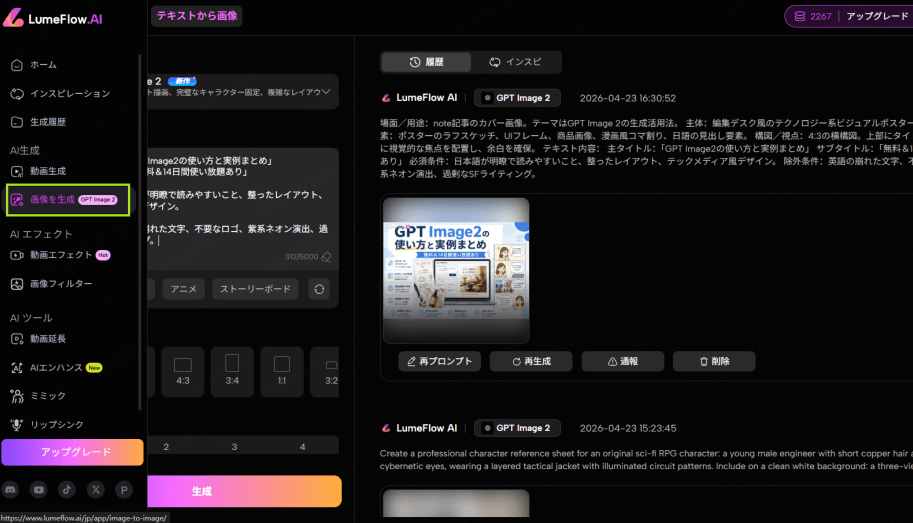The image size is (913, 523).
Task: Set image count to 3
Action: click(x=234, y=447)
